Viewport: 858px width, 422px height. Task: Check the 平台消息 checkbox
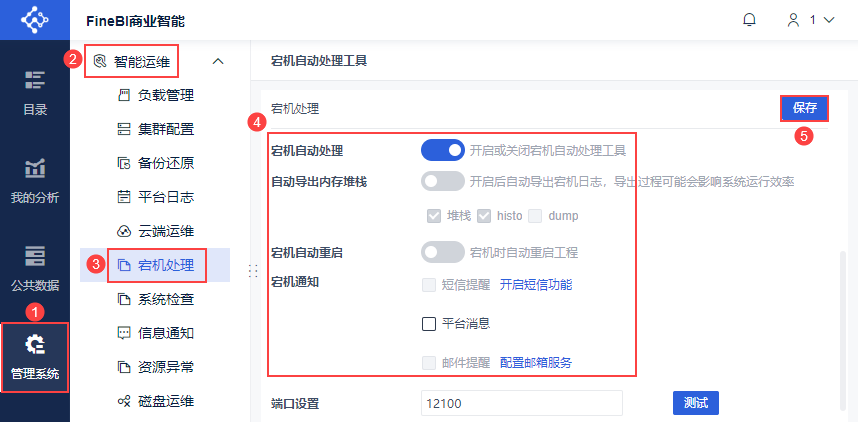pos(429,323)
